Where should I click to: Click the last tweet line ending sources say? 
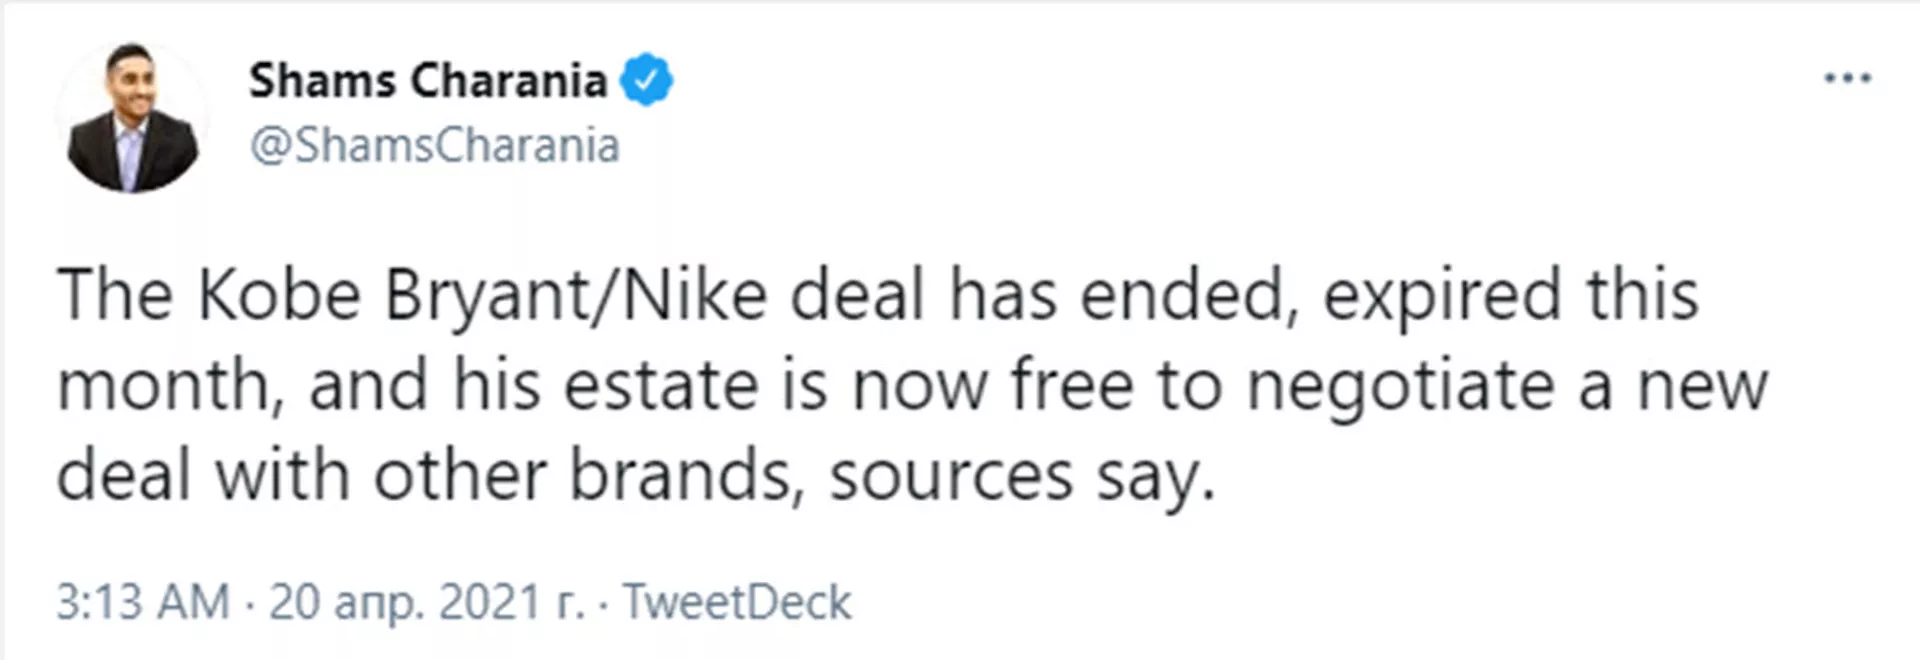(636, 477)
